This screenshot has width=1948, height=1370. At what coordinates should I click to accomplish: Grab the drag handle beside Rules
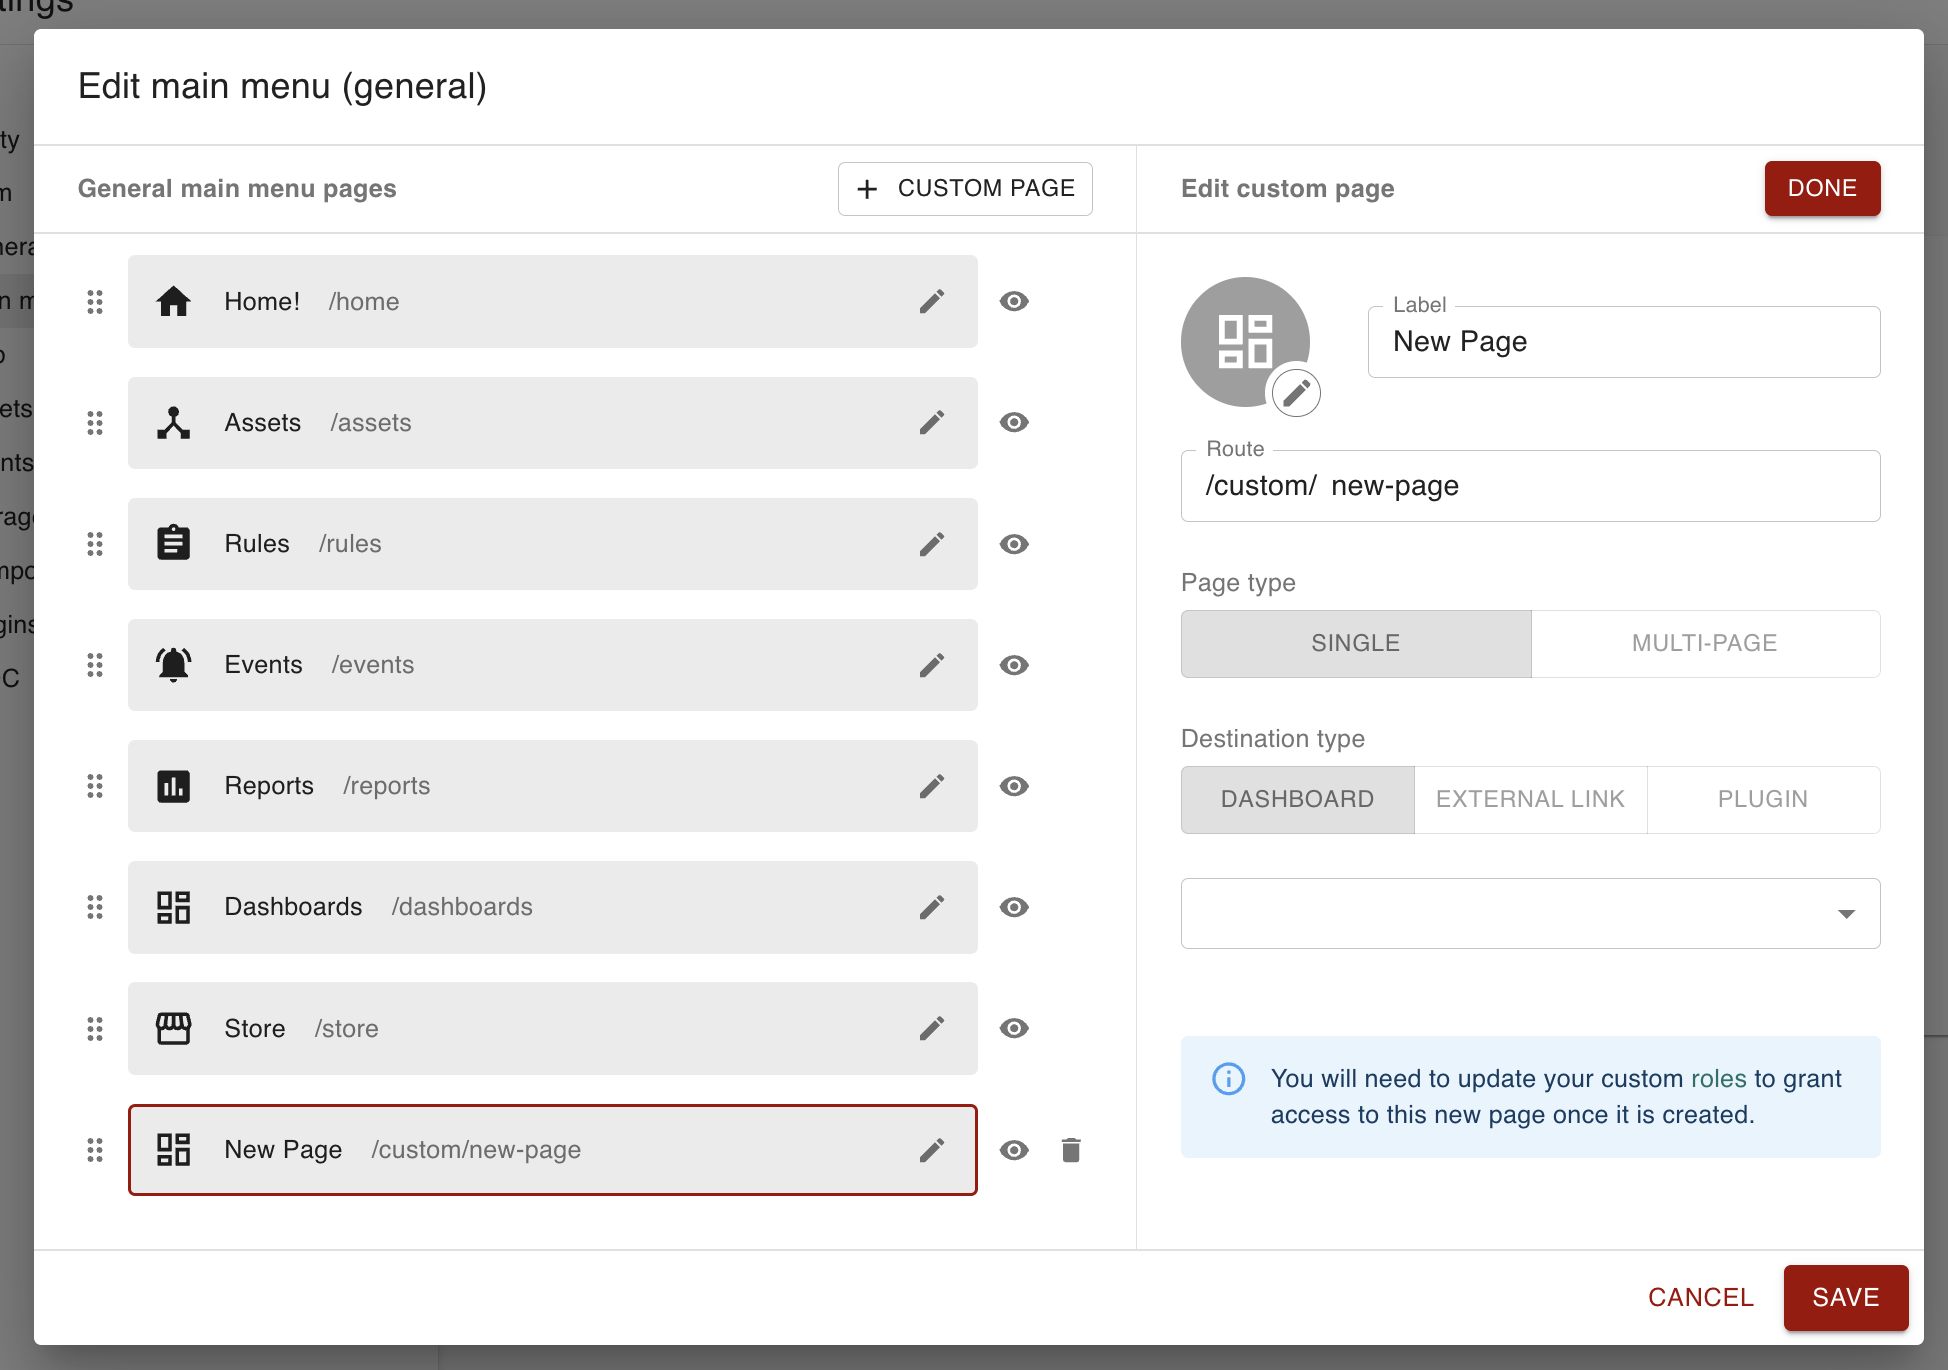coord(95,544)
